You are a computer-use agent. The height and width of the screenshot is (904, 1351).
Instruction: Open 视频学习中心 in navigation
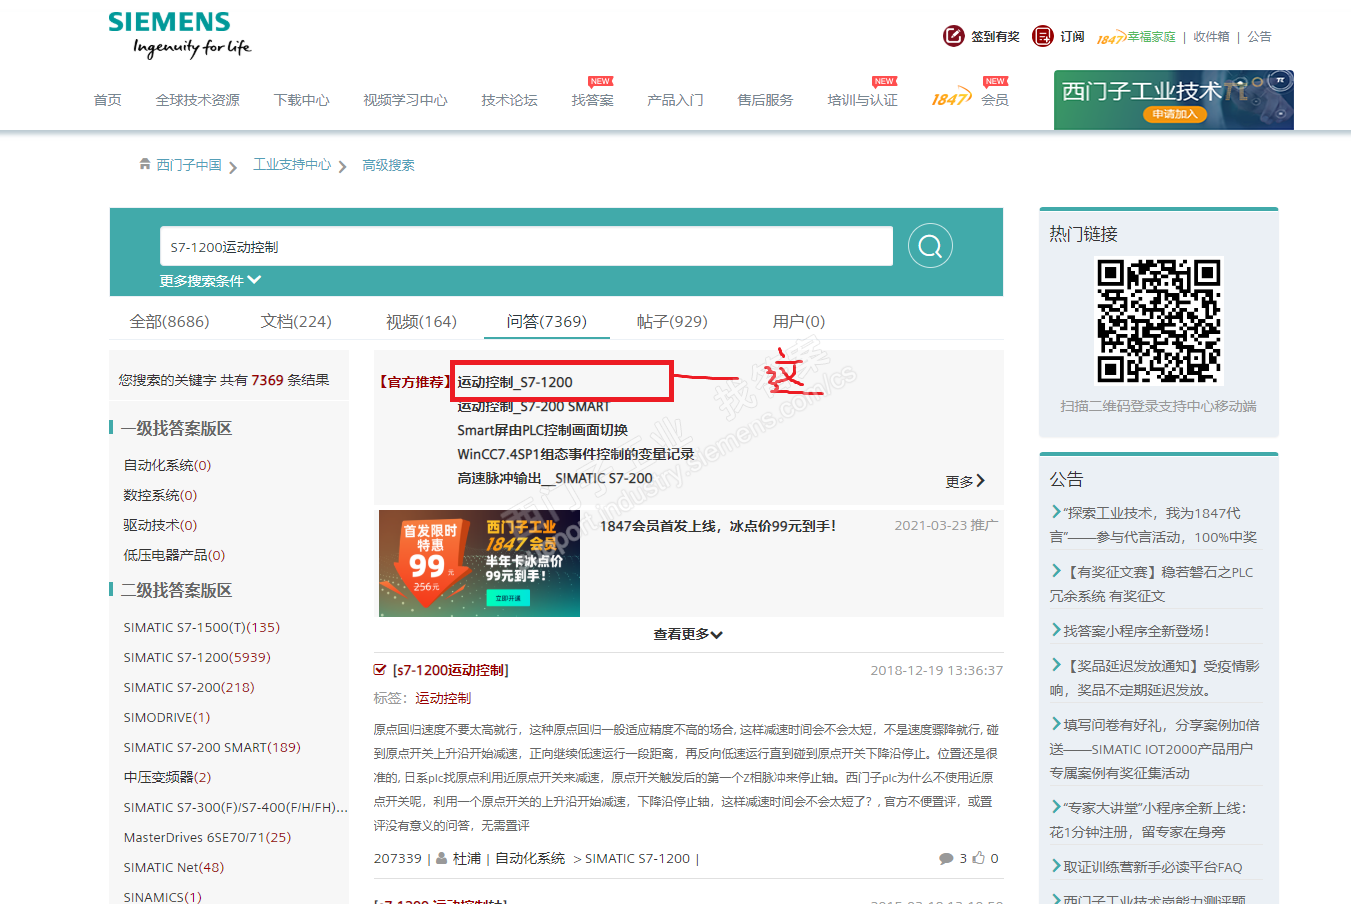[x=405, y=100]
